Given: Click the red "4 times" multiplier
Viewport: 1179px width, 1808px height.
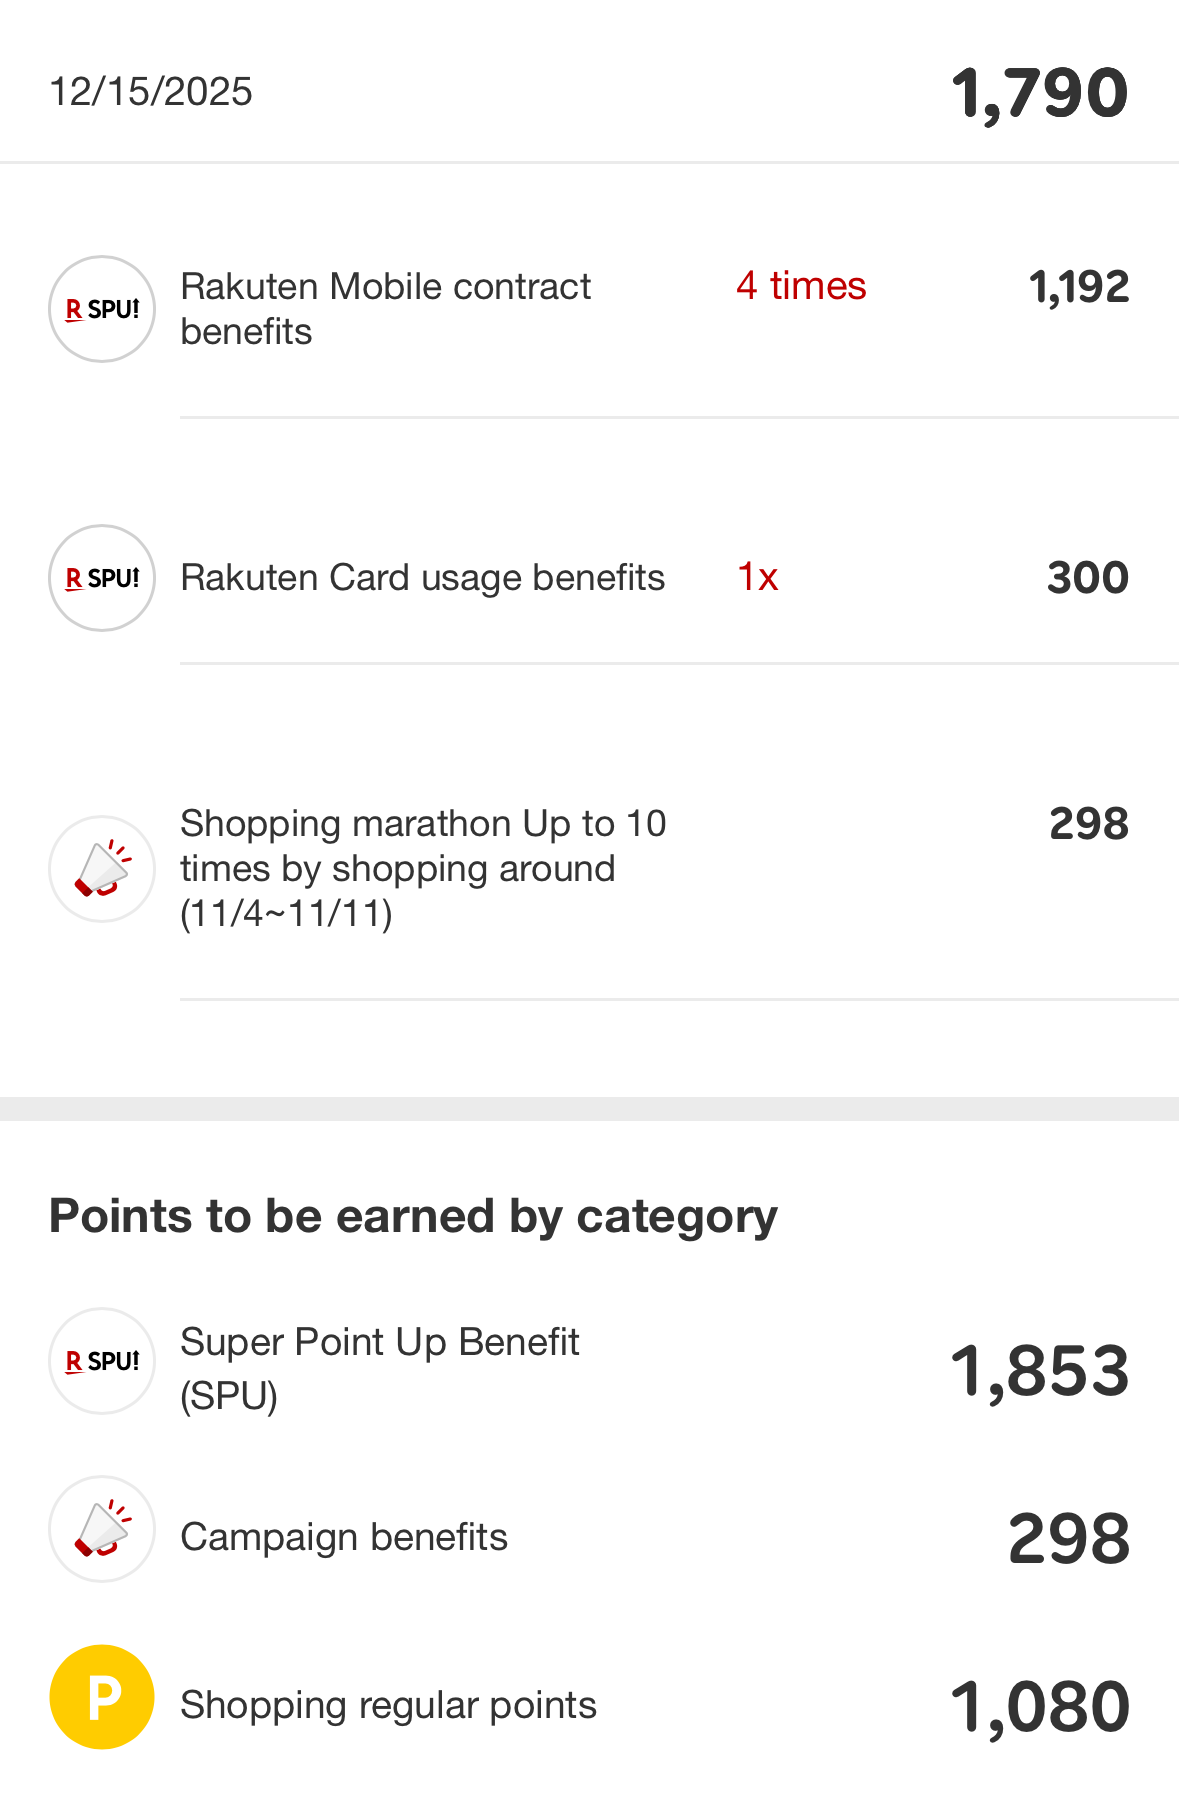Looking at the screenshot, I should (801, 286).
